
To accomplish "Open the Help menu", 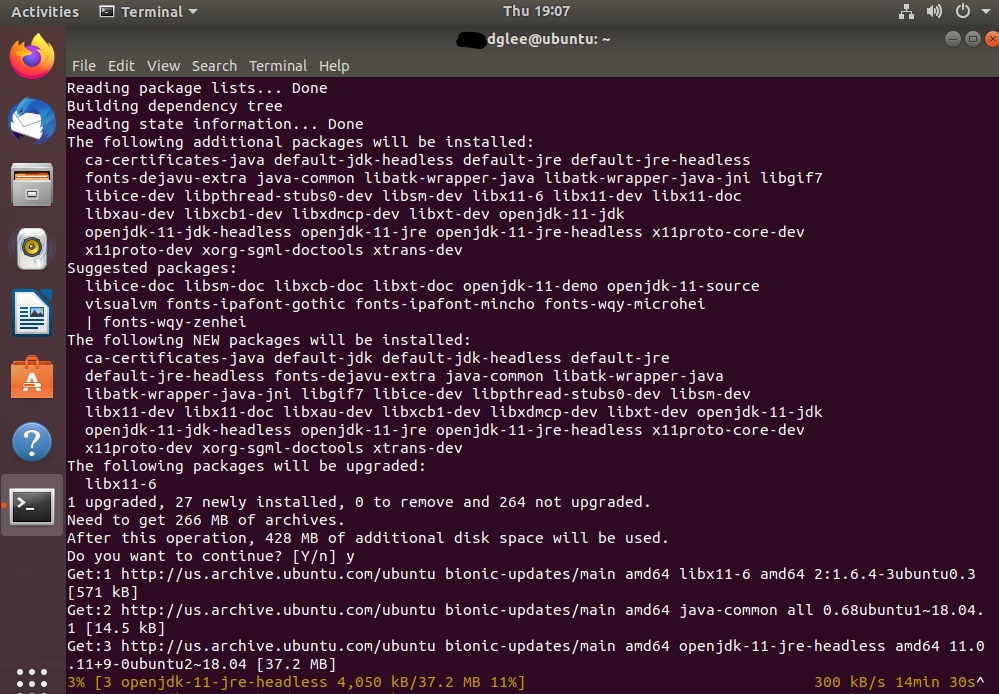I will click(334, 66).
